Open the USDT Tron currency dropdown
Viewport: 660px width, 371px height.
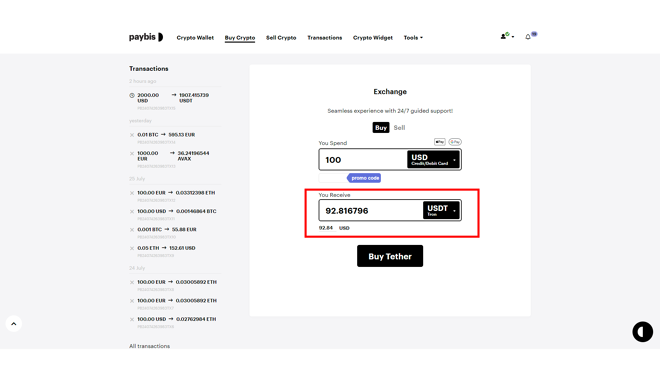(441, 210)
